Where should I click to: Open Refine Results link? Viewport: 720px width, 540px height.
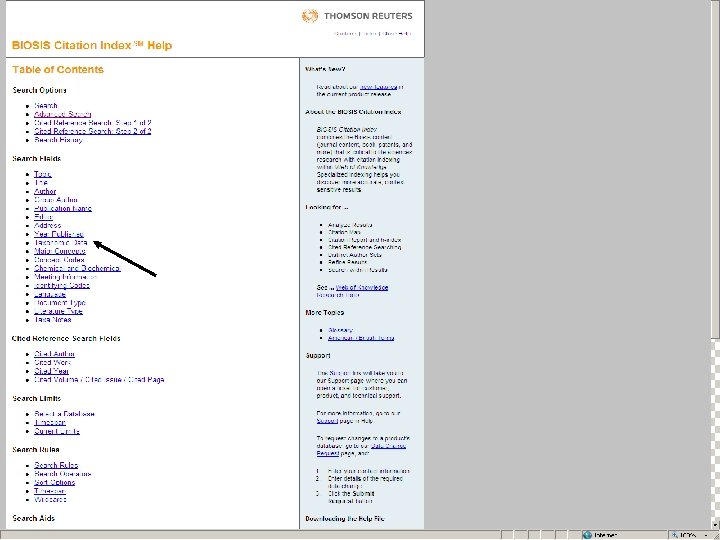[348, 262]
